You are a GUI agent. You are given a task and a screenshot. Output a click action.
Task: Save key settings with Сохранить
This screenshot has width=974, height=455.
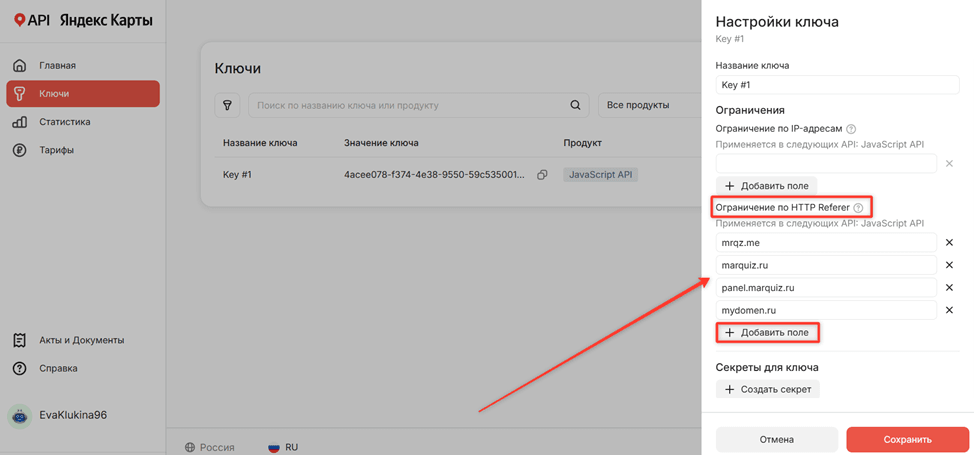(x=908, y=439)
